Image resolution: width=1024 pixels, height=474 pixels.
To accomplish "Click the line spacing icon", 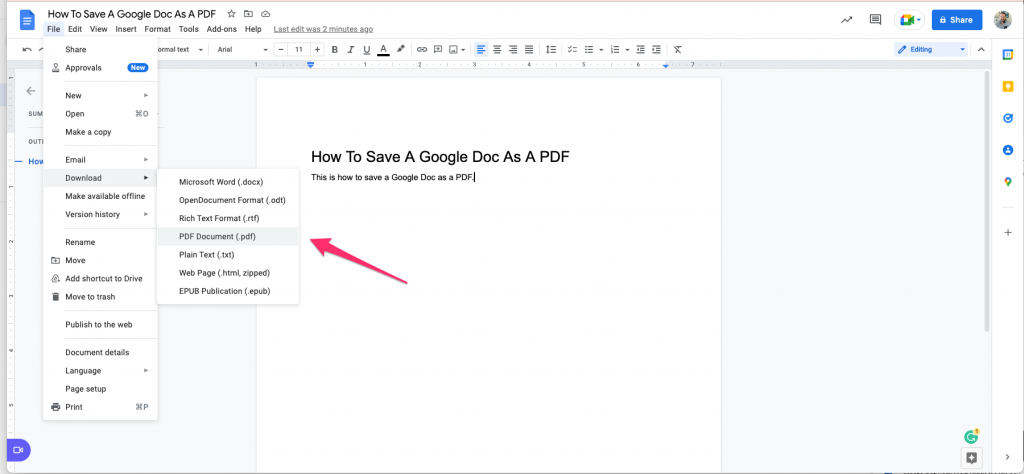I will [551, 50].
